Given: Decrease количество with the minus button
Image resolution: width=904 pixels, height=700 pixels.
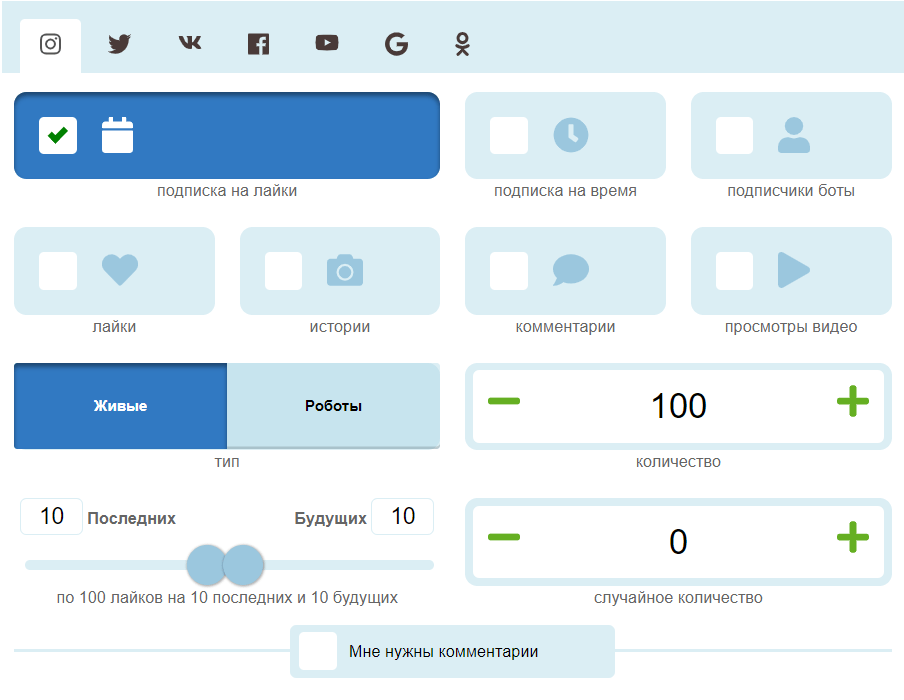Looking at the screenshot, I should point(504,402).
